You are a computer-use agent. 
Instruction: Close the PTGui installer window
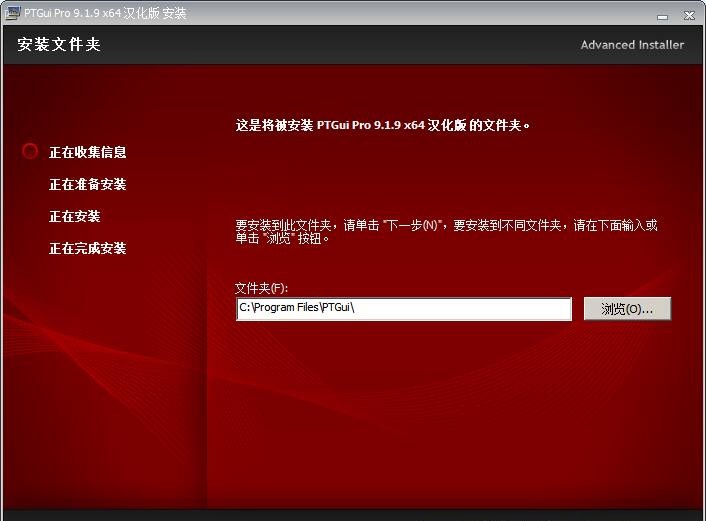689,16
